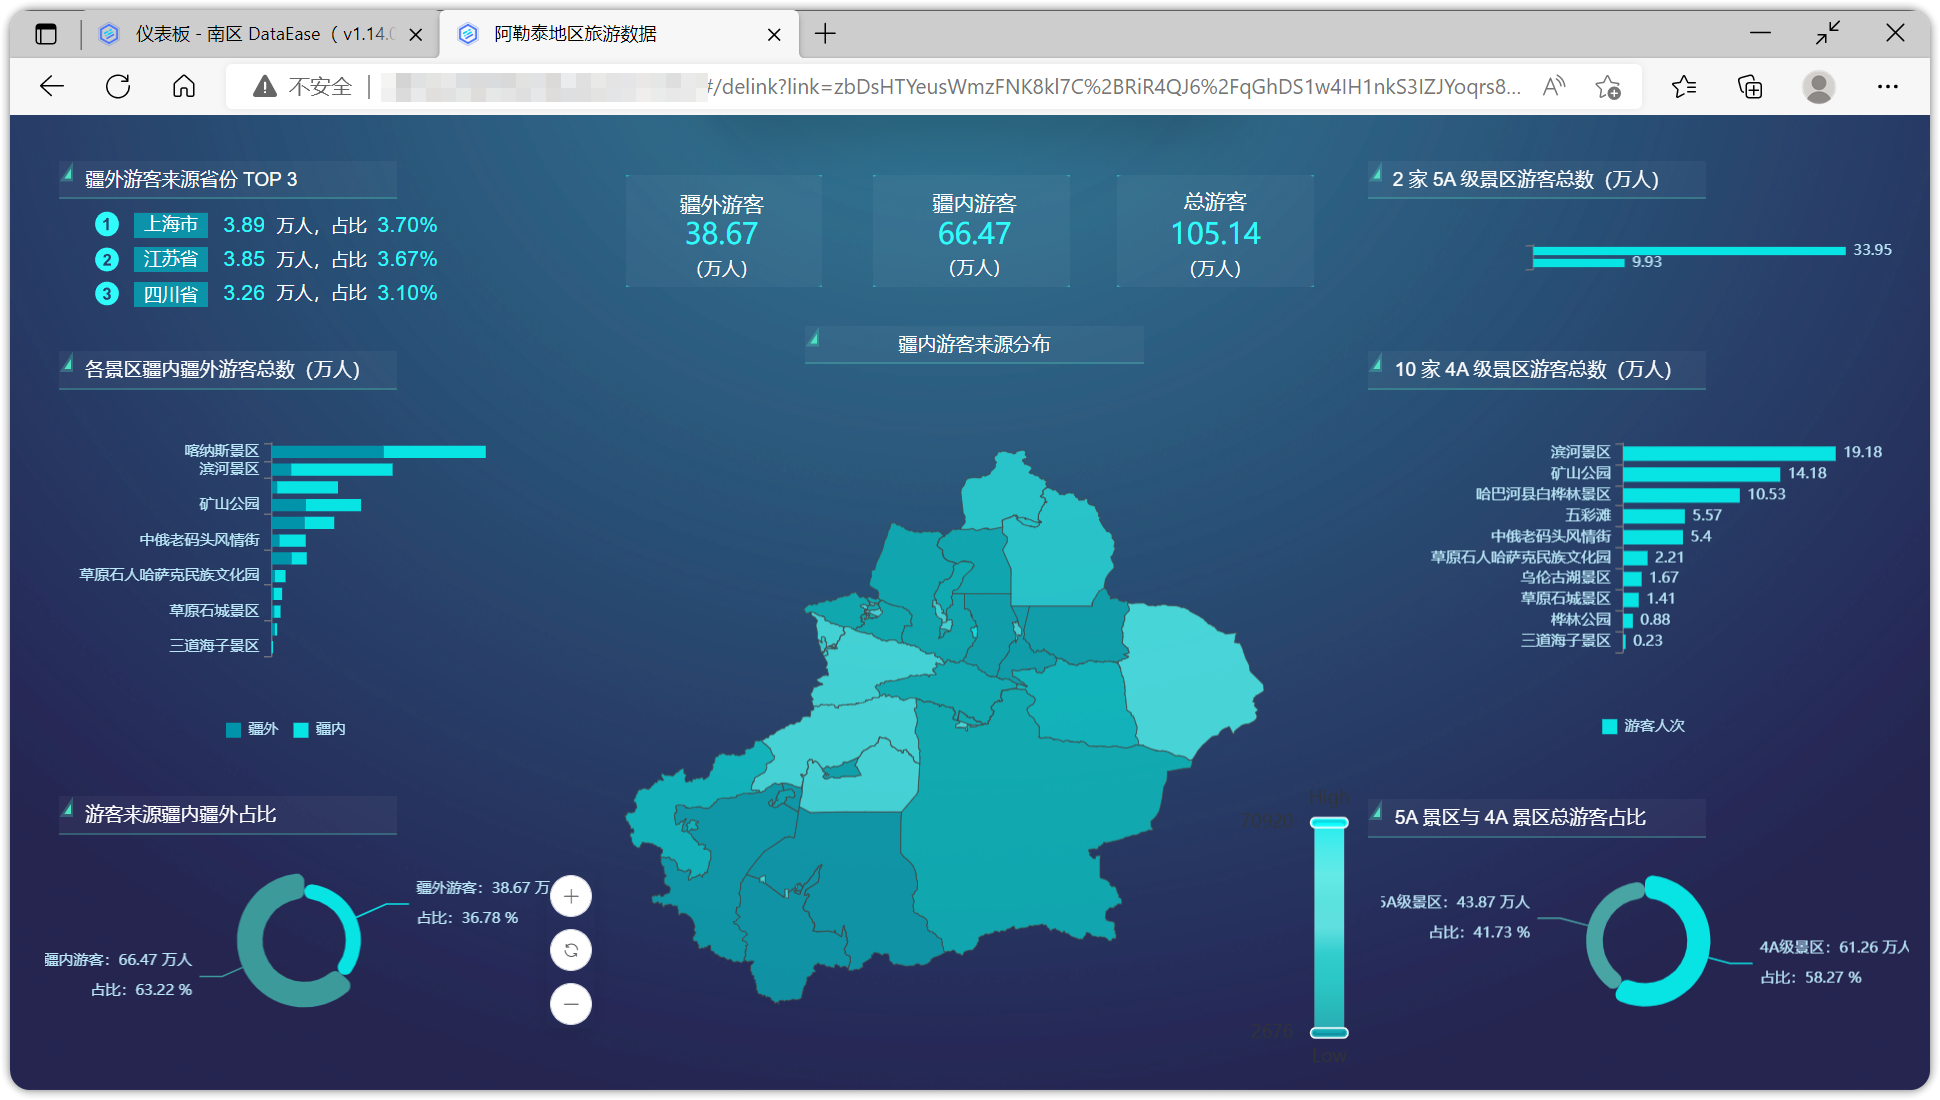Close the 阿勒泰地区旅游数据 tab
This screenshot has width=1940, height=1100.
pos(774,35)
